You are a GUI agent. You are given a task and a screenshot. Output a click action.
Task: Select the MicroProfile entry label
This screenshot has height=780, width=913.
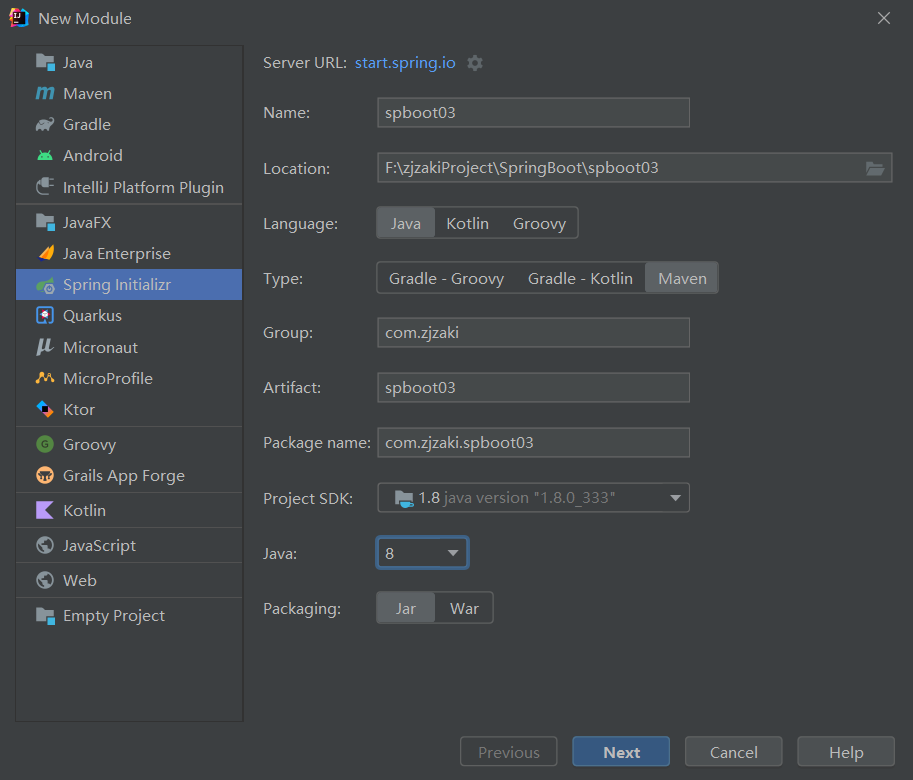(x=108, y=378)
